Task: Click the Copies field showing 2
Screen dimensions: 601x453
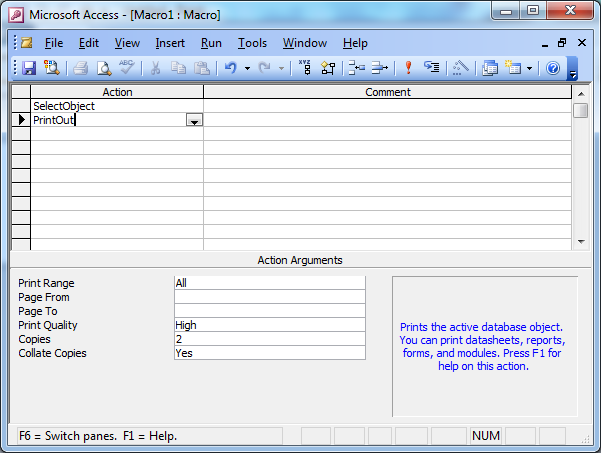Action: 270,339
